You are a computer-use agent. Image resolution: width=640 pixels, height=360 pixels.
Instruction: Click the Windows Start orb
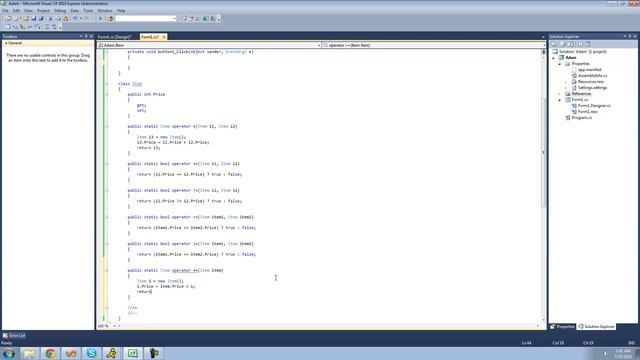pyautogui.click(x=9, y=353)
